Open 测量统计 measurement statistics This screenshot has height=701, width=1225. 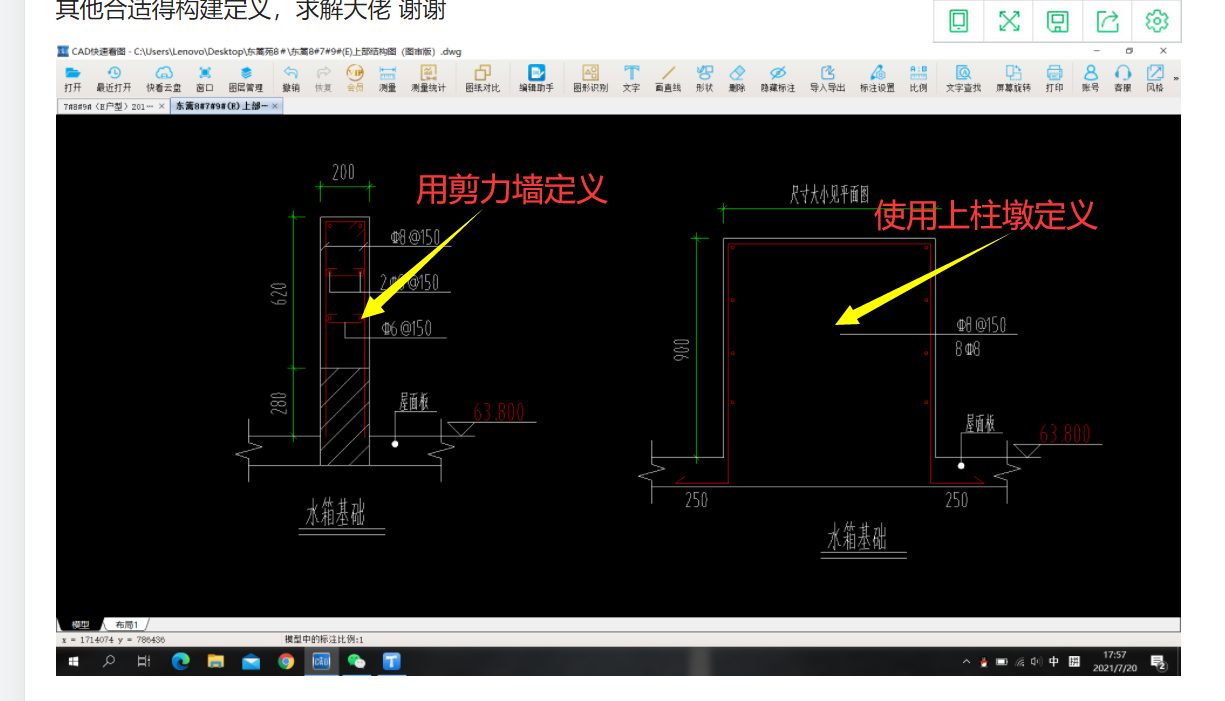tap(429, 78)
